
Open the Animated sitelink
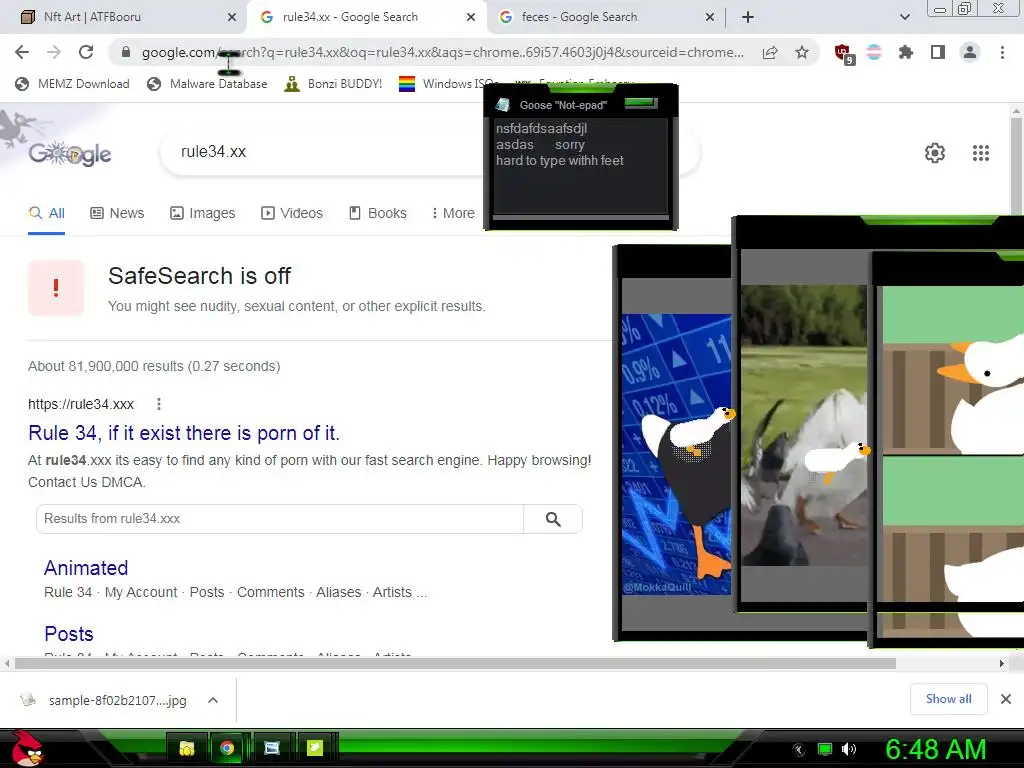pos(86,568)
